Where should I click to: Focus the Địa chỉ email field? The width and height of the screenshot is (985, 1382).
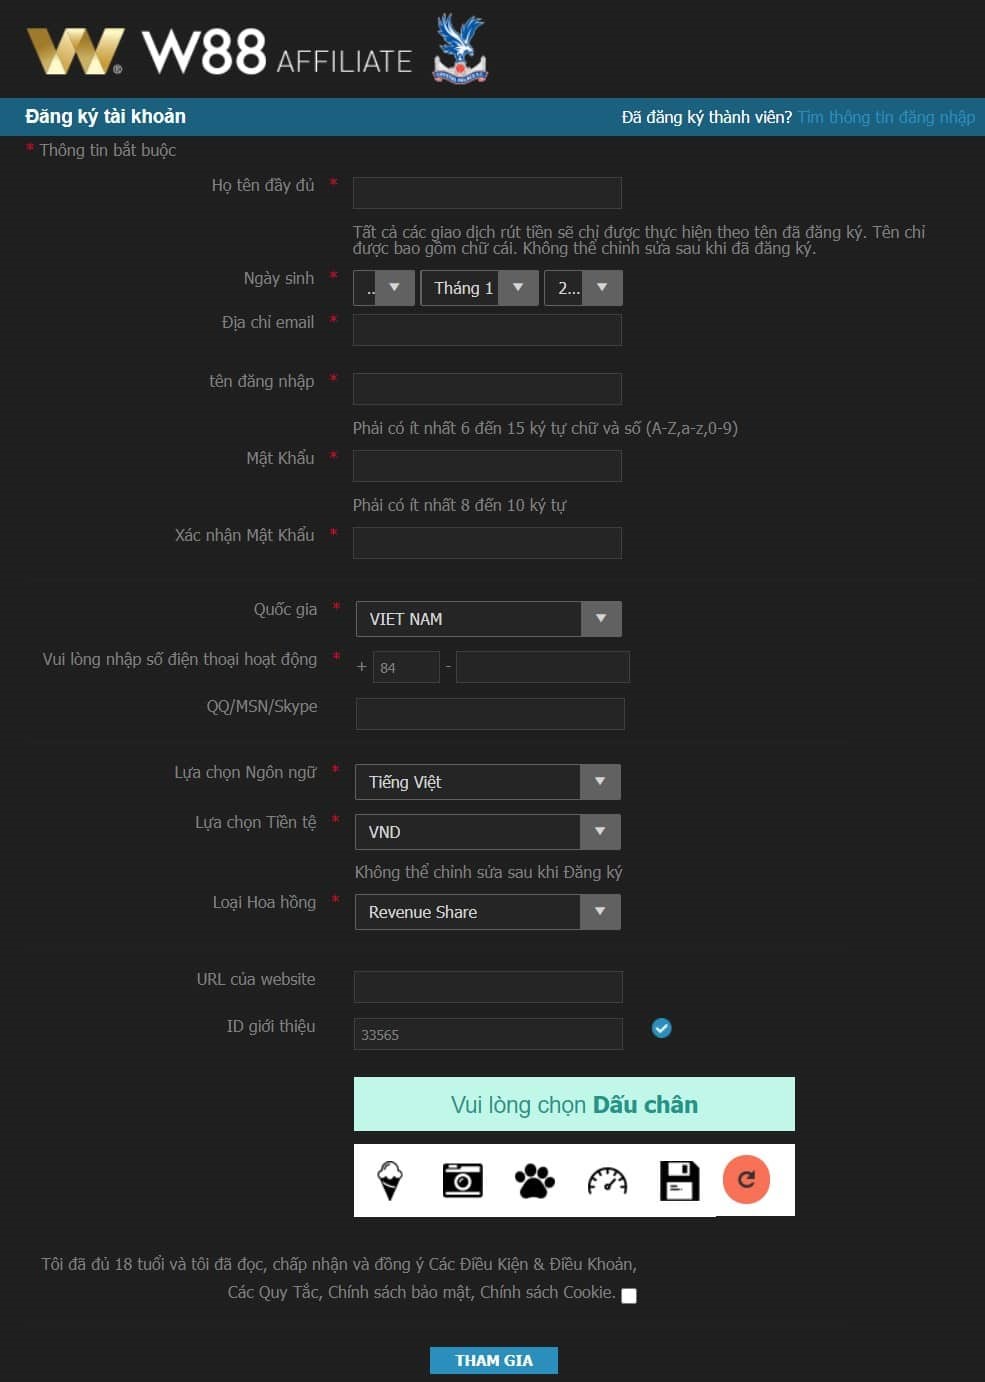pyautogui.click(x=487, y=330)
